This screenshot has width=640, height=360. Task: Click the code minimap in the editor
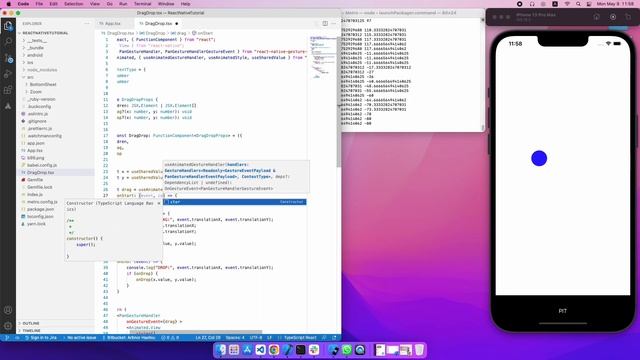point(322,57)
